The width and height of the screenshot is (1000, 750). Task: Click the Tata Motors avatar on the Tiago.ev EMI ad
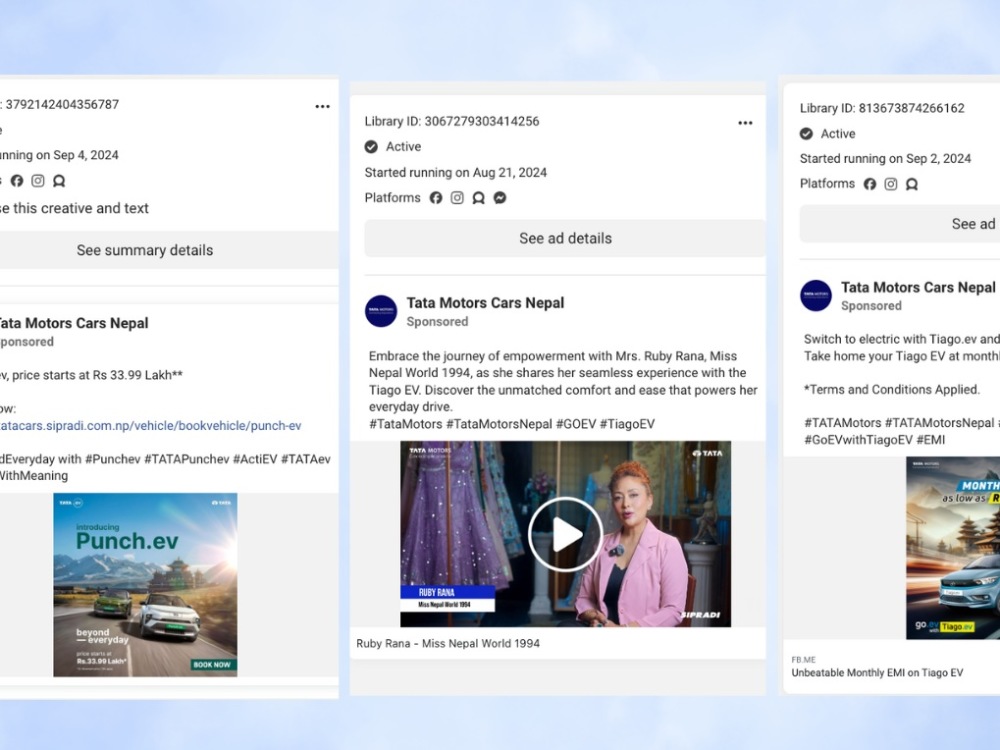click(816, 295)
